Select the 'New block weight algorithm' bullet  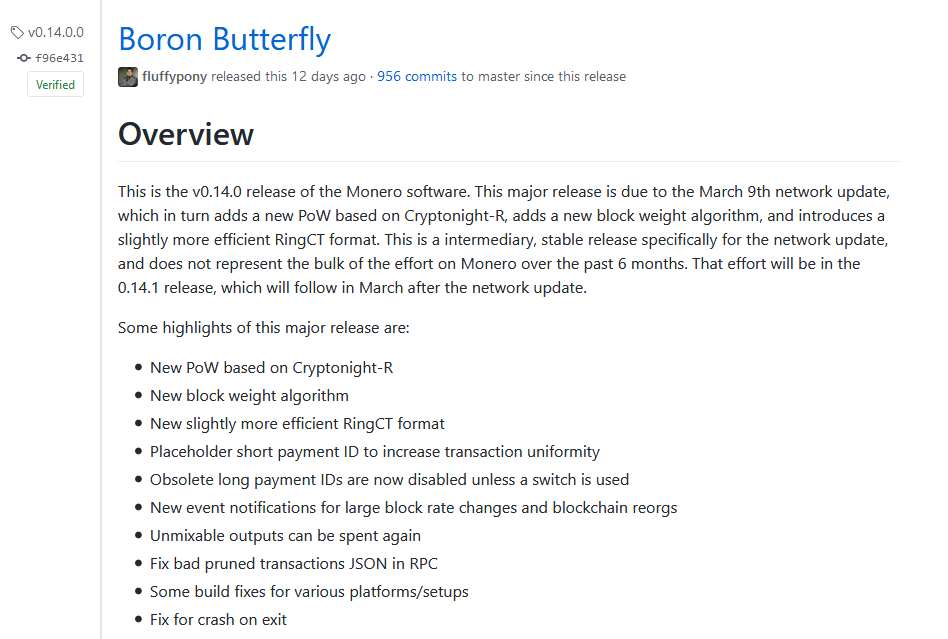[x=249, y=395]
